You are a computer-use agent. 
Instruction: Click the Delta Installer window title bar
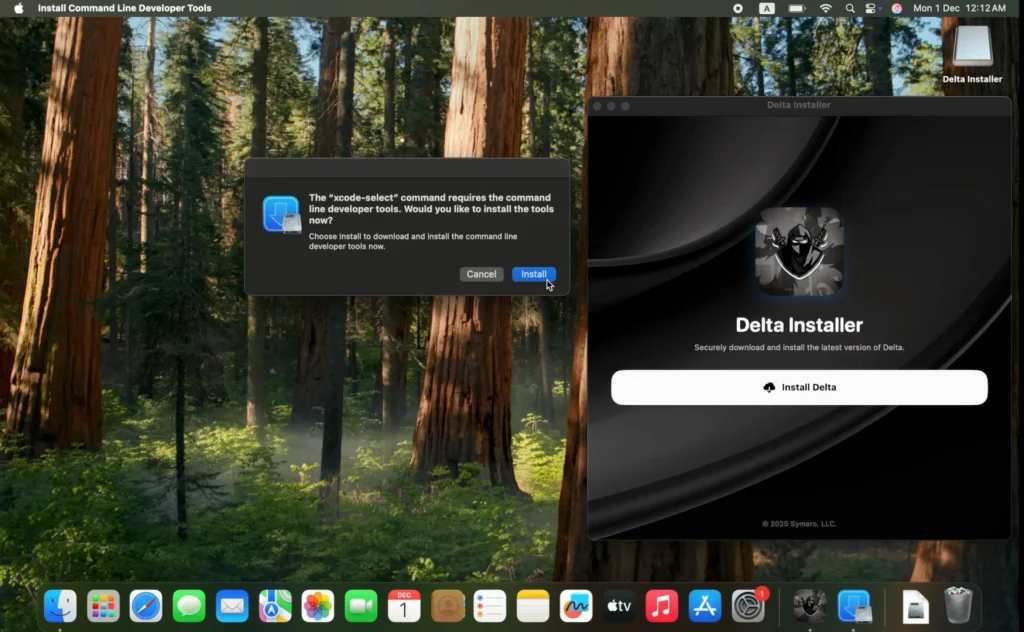(x=799, y=105)
